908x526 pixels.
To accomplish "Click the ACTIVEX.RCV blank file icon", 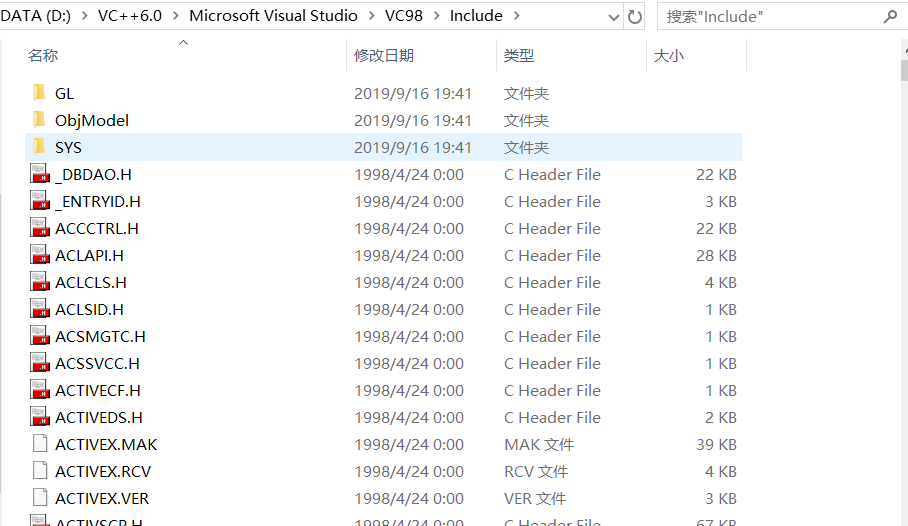I will pyautogui.click(x=40, y=470).
